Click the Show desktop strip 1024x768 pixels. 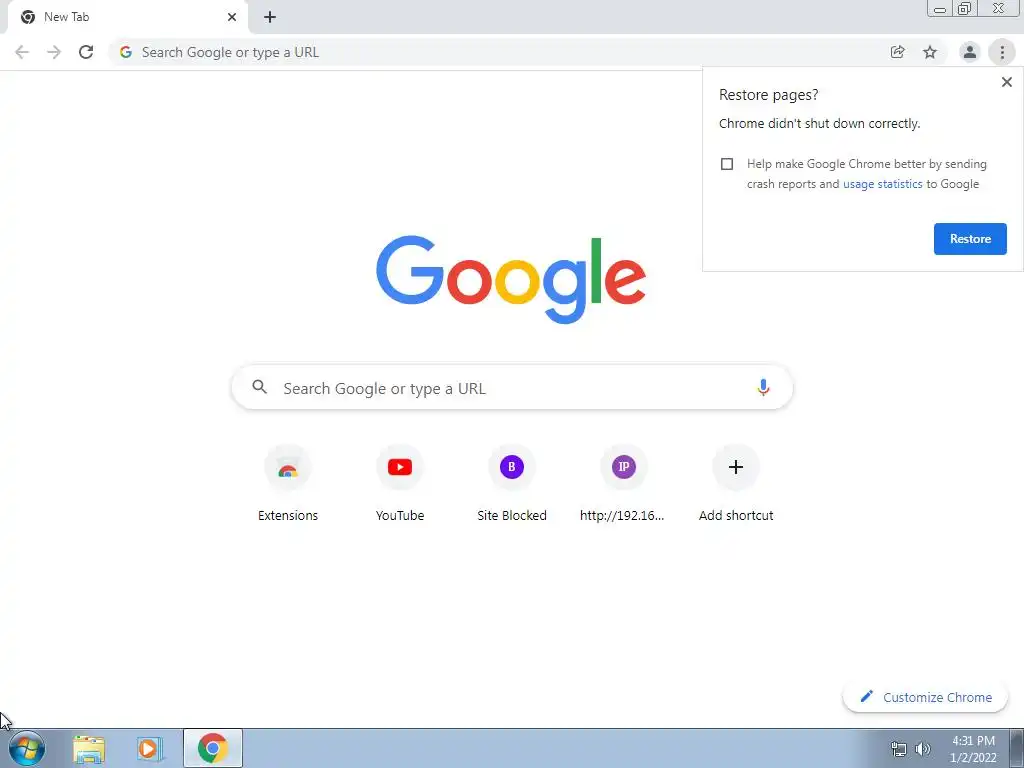[x=1017, y=748]
